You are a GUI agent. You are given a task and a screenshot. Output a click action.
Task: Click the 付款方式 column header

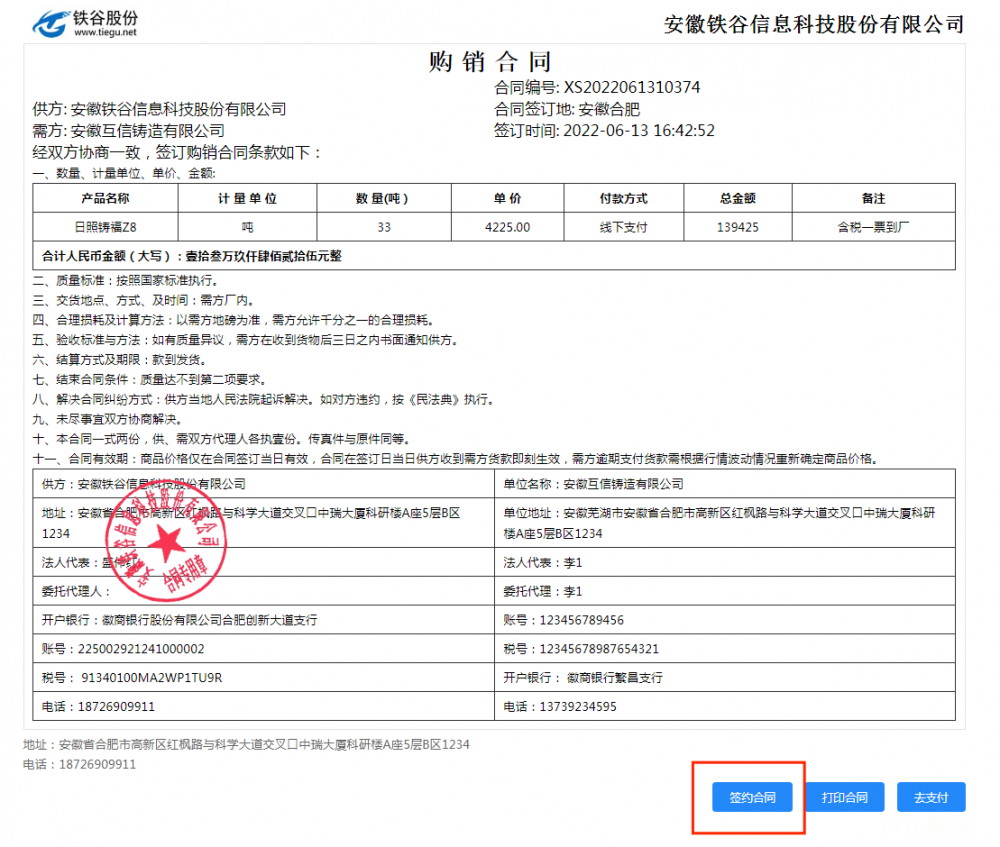pyautogui.click(x=623, y=199)
